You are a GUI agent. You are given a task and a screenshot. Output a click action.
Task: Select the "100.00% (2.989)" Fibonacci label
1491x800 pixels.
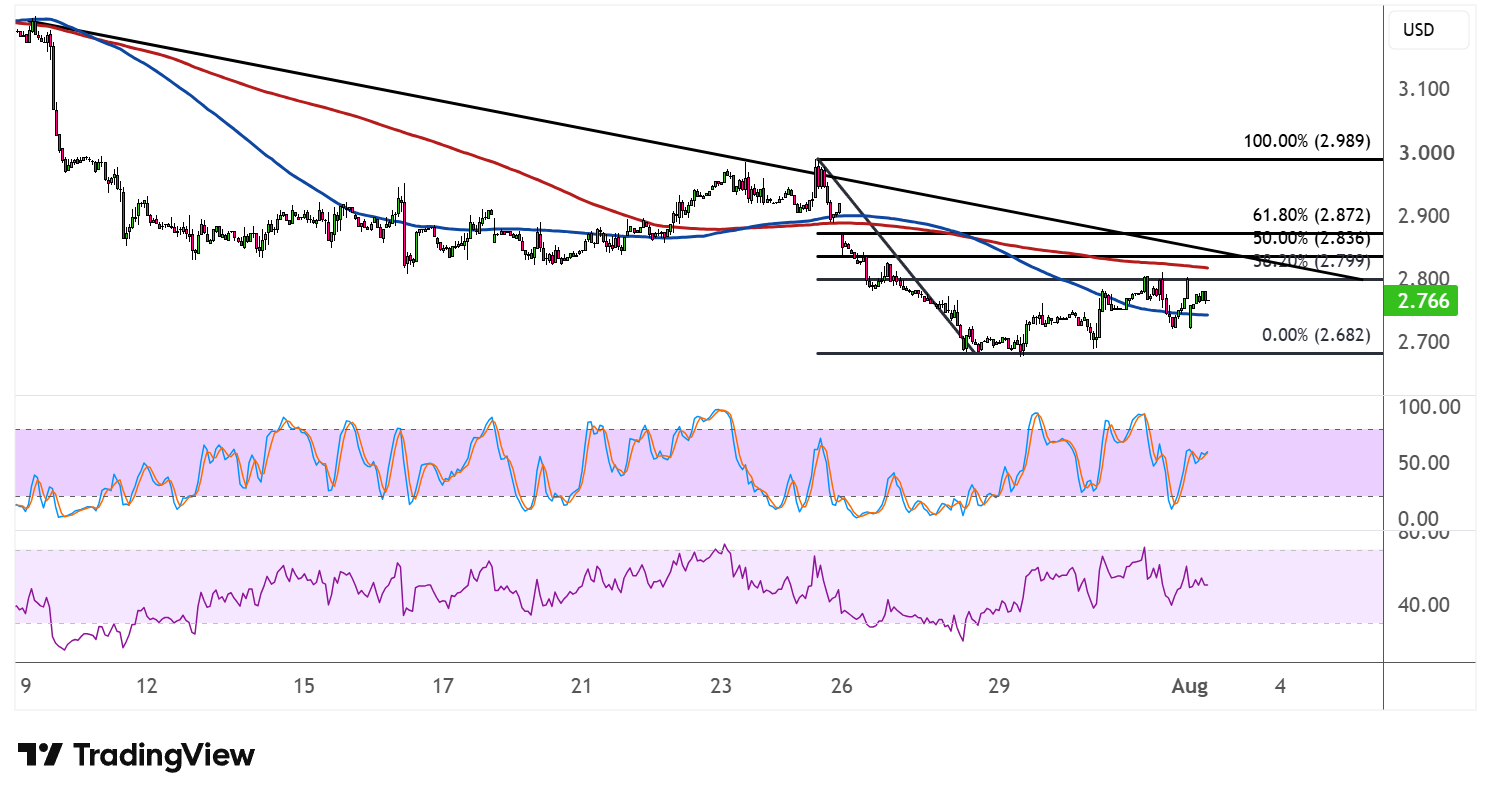coord(1307,141)
